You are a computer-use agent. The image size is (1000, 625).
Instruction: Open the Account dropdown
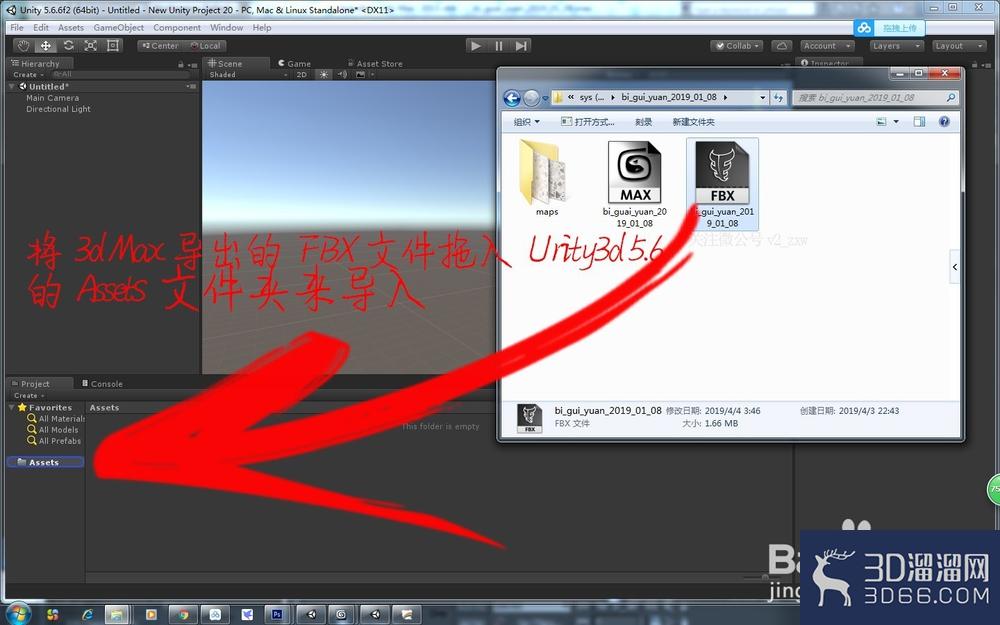pyautogui.click(x=827, y=46)
